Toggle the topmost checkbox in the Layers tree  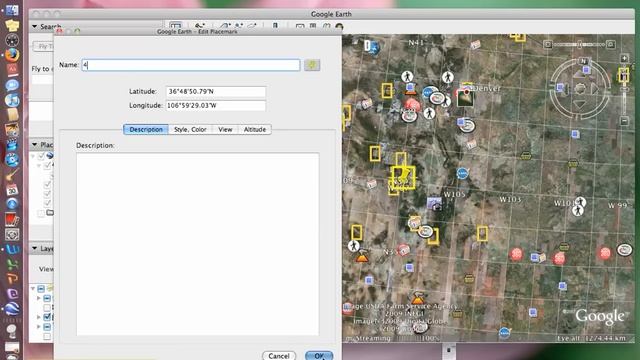pos(41,289)
